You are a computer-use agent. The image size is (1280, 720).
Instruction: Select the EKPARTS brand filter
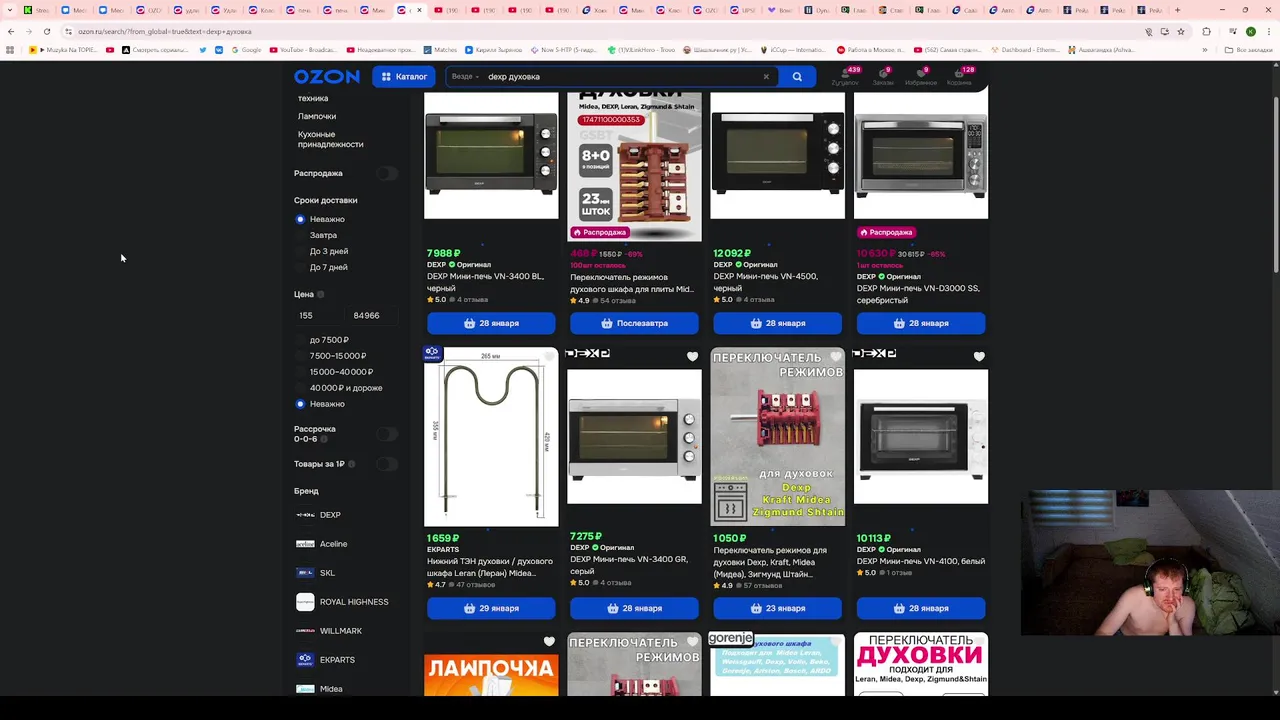coord(326,660)
